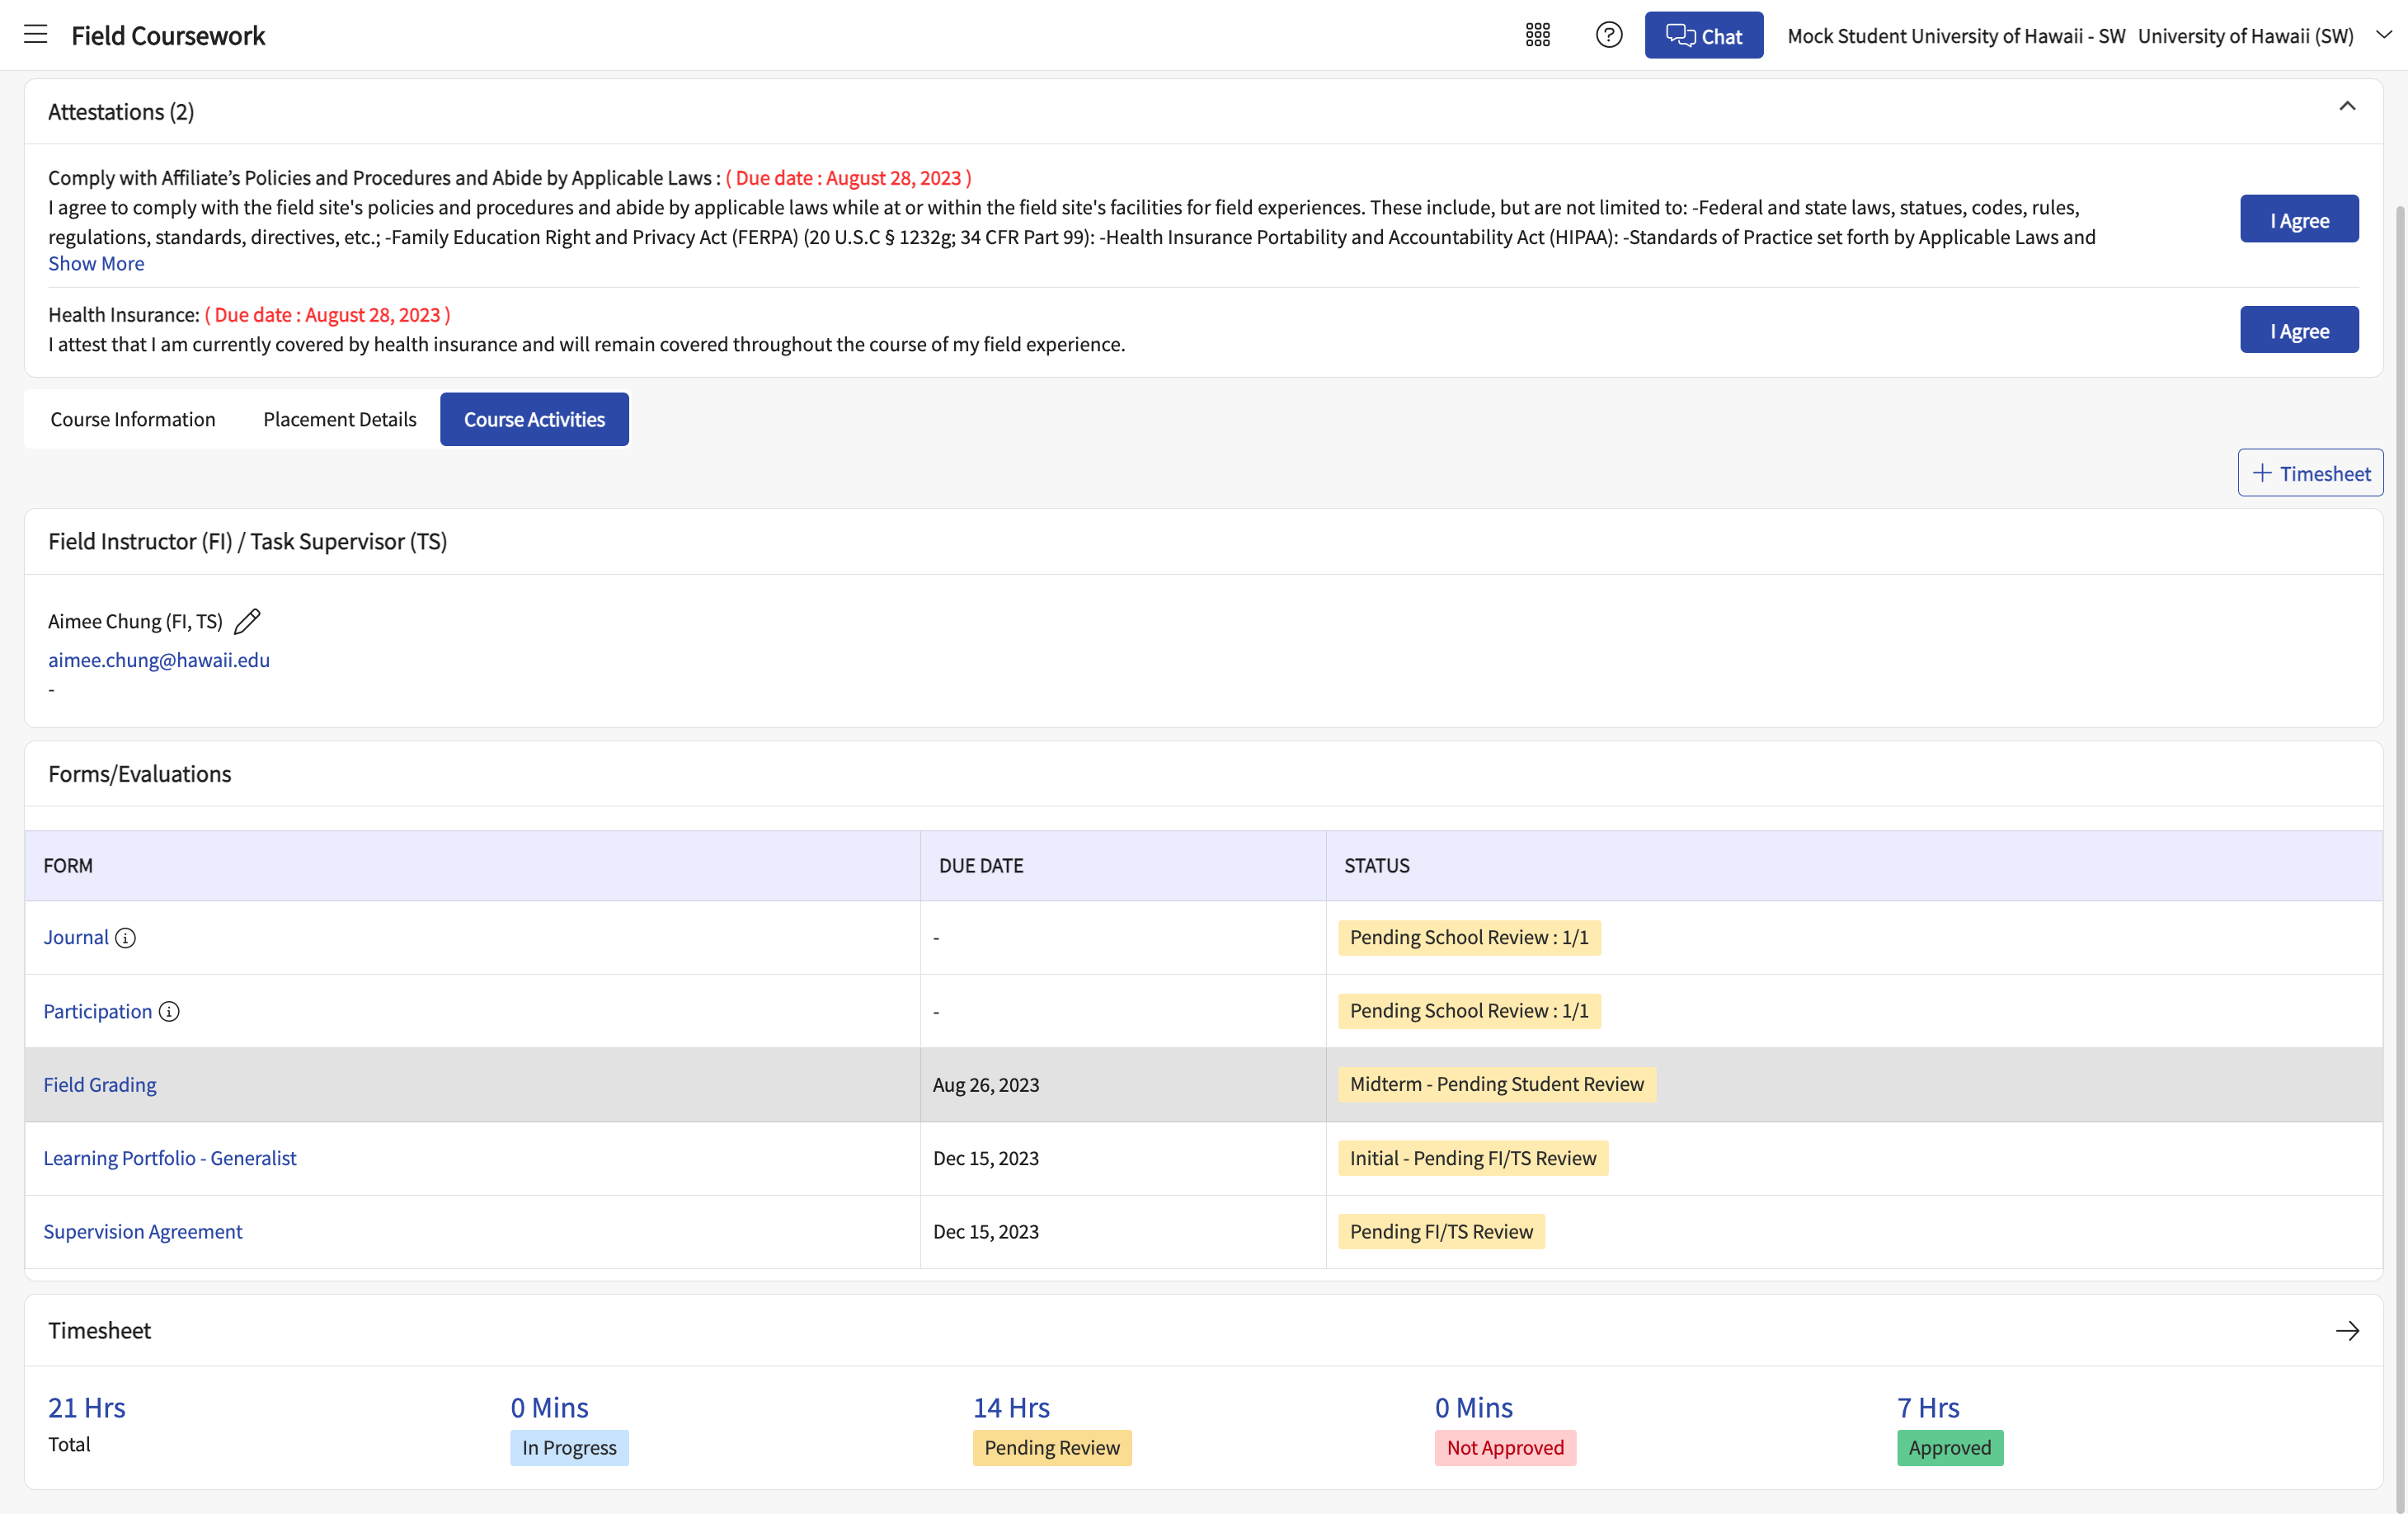Switch to the Placement Details tab
Viewport: 2408px width, 1514px height.
(340, 419)
